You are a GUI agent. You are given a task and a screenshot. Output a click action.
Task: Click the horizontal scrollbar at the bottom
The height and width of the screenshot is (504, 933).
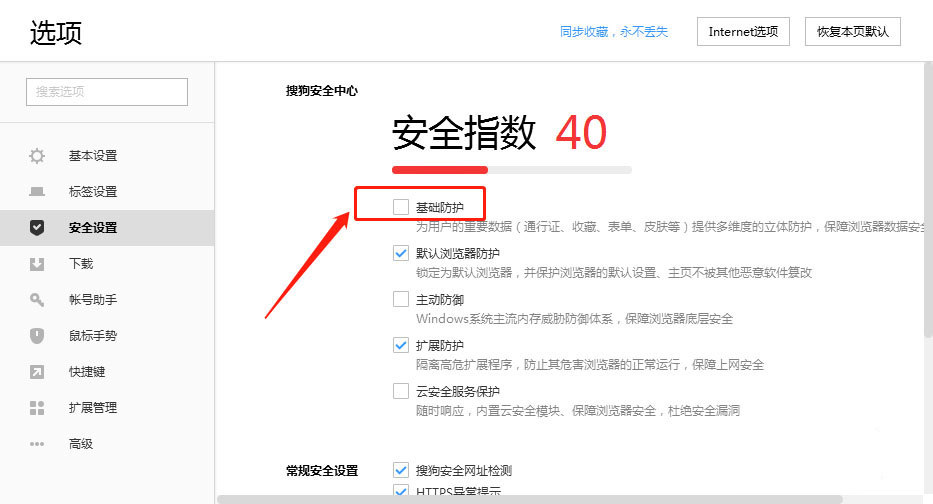[x=530, y=499]
